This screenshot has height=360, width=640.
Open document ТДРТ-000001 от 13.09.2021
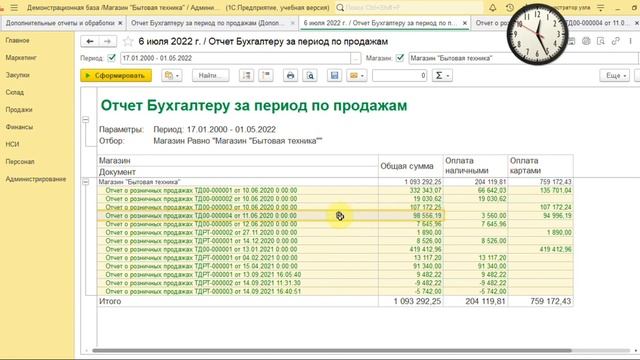[203, 275]
